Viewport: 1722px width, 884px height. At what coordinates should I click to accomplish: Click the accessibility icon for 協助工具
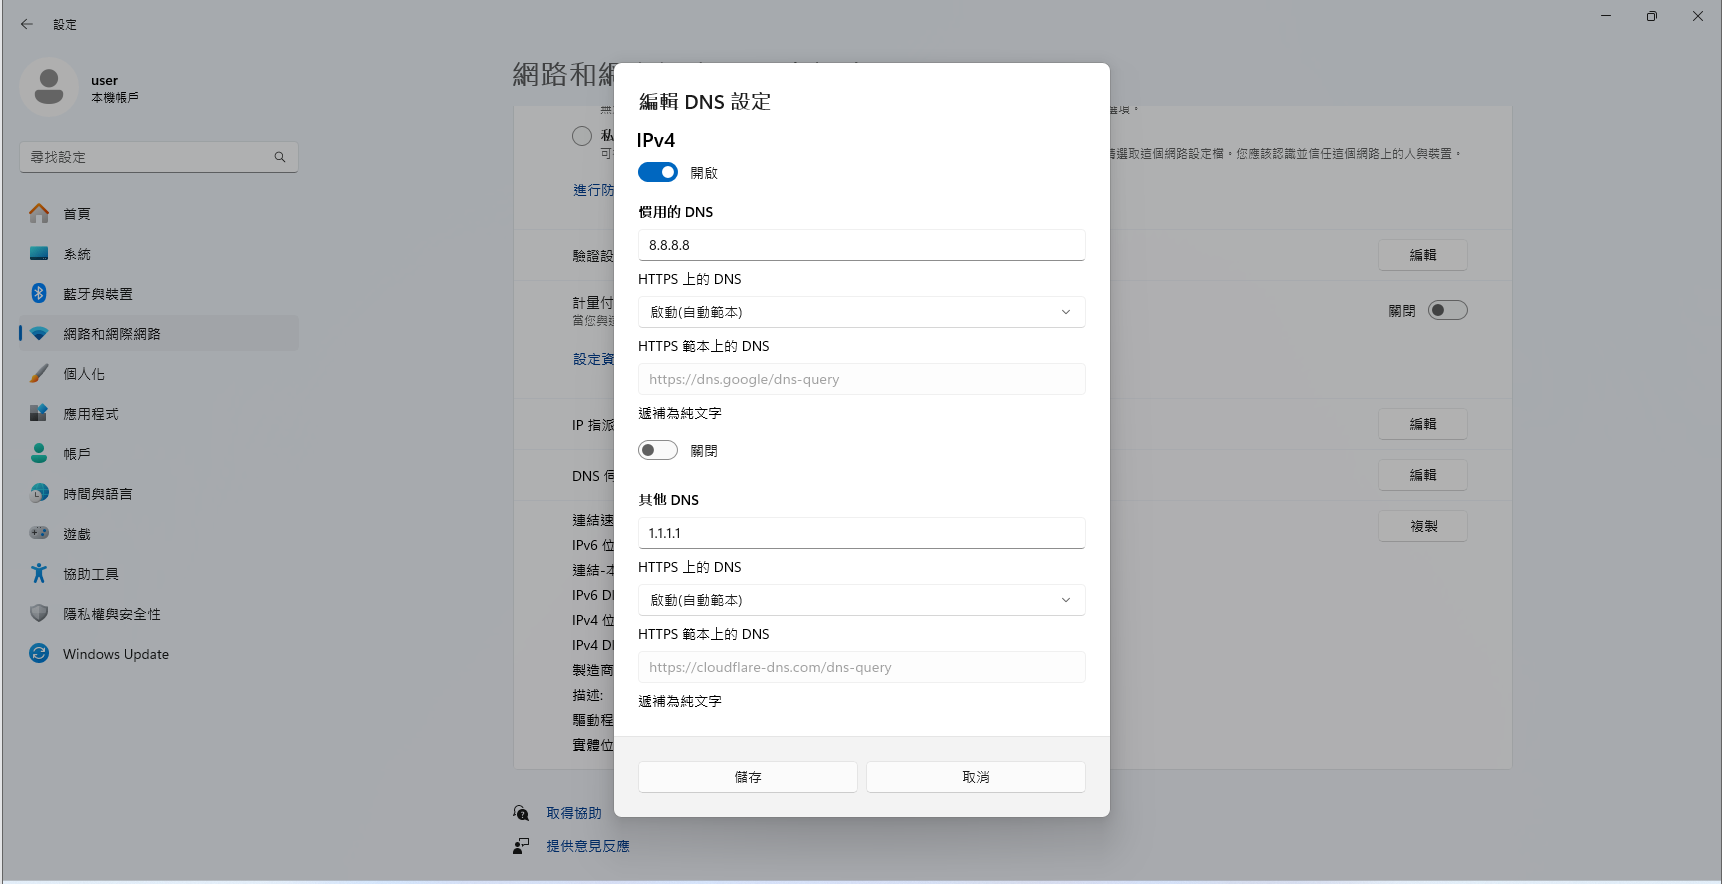pyautogui.click(x=39, y=573)
